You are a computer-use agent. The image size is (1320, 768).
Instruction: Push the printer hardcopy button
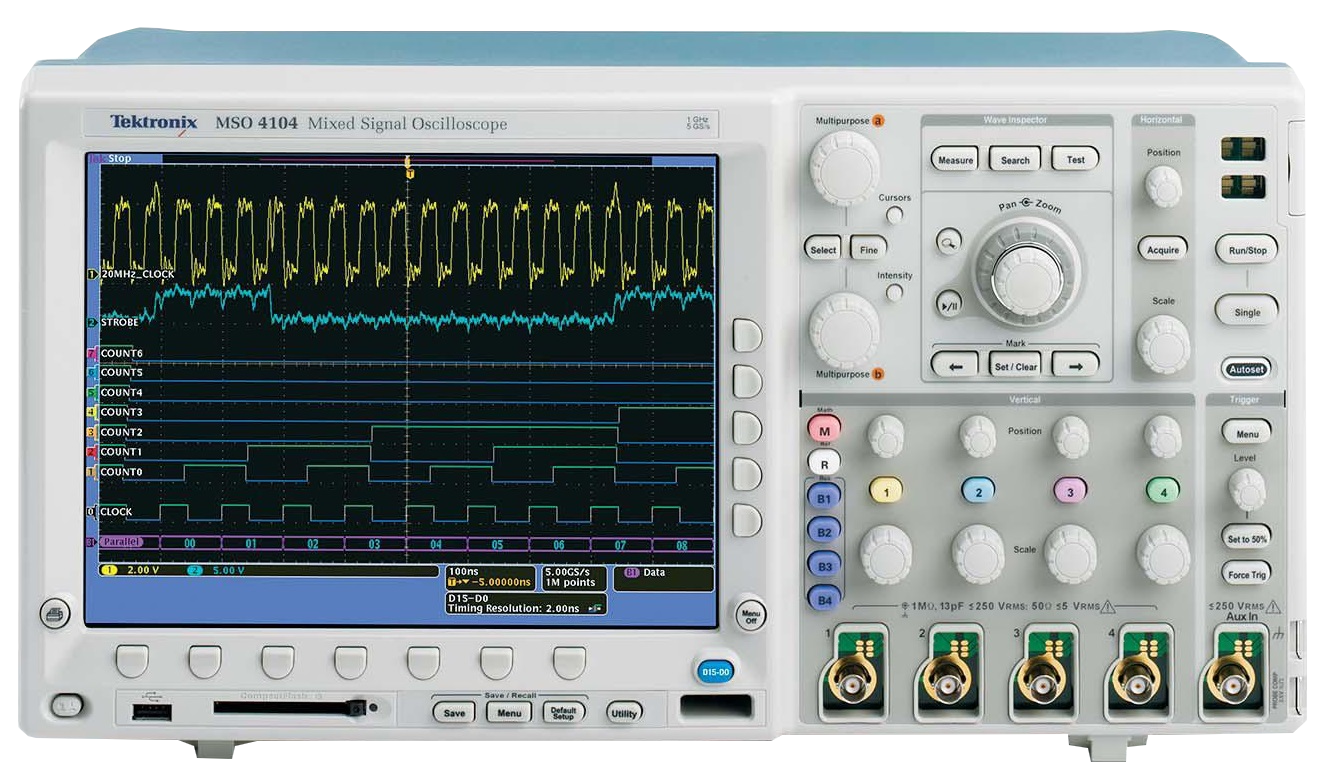coord(56,612)
